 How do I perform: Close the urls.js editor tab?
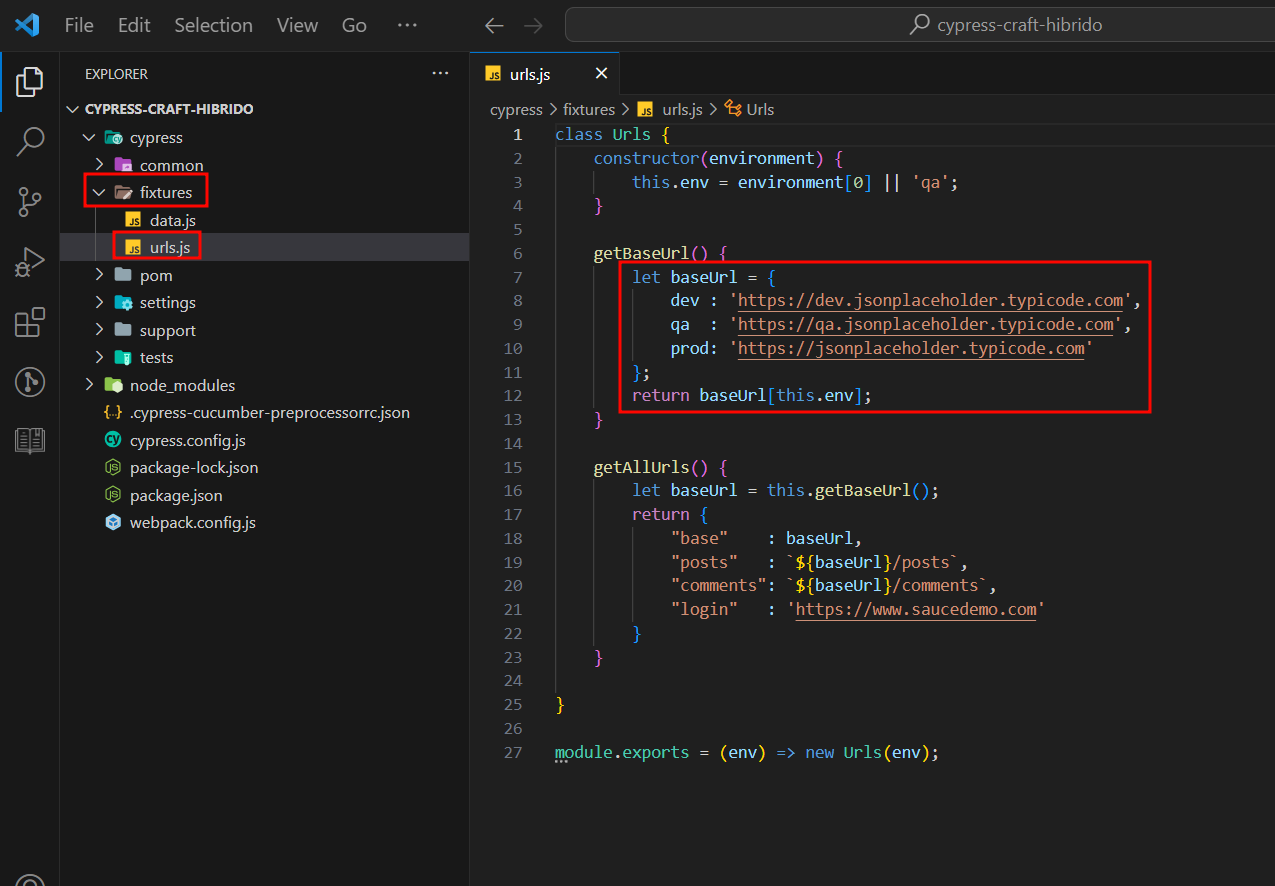pos(601,74)
